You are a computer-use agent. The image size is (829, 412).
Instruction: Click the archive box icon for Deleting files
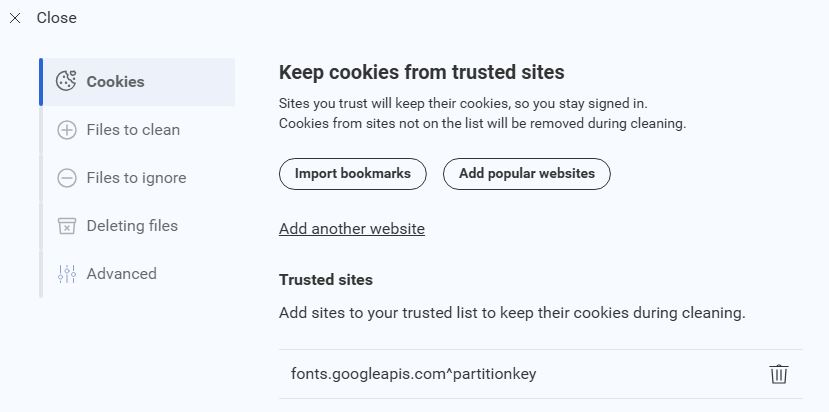67,226
